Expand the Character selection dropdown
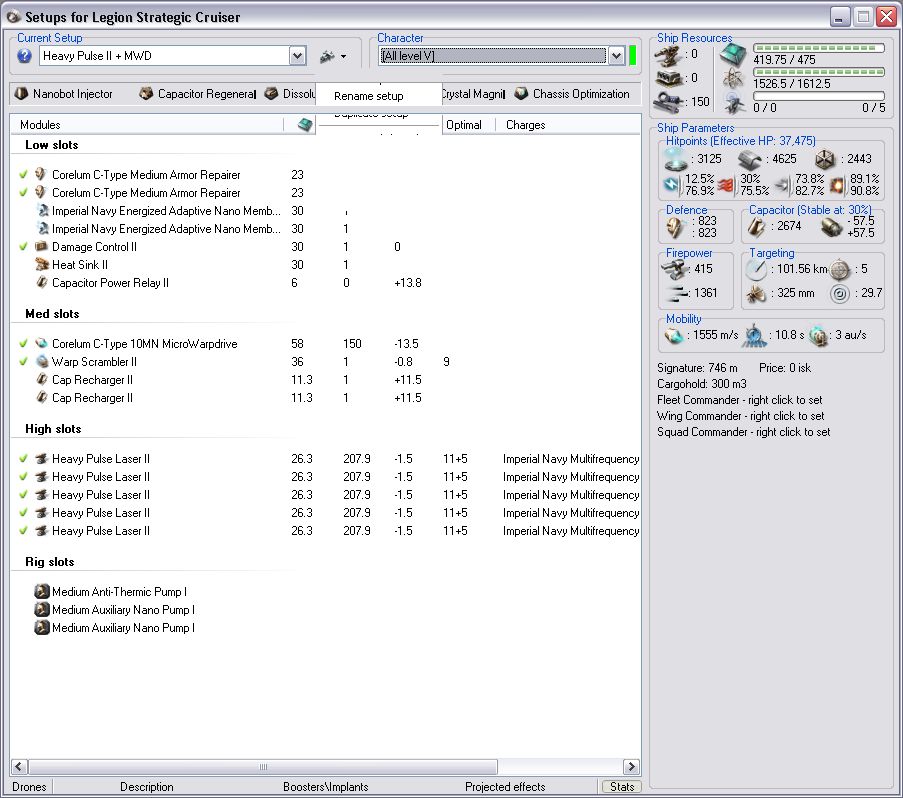Image resolution: width=903 pixels, height=798 pixels. click(616, 57)
